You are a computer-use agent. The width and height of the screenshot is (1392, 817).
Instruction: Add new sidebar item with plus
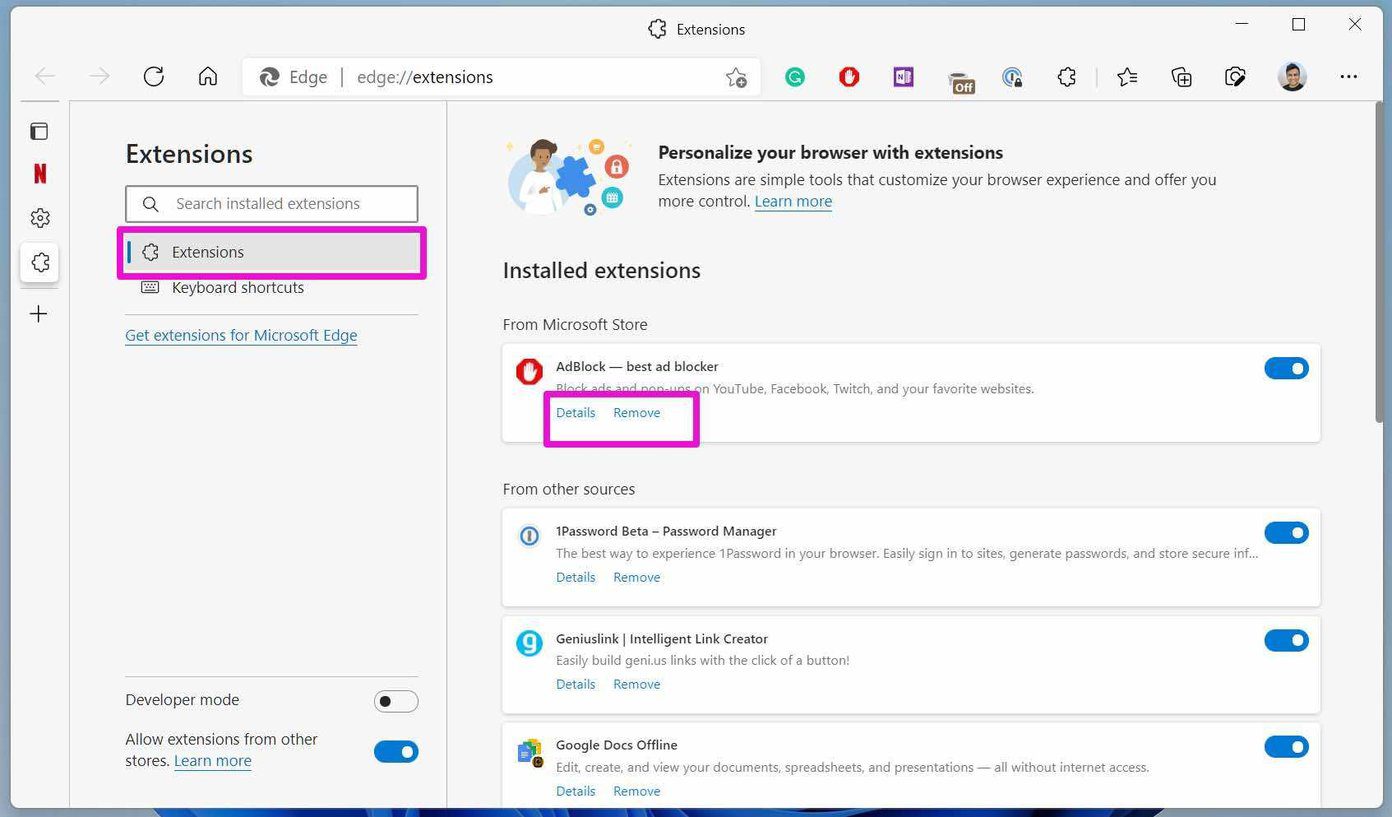point(39,314)
